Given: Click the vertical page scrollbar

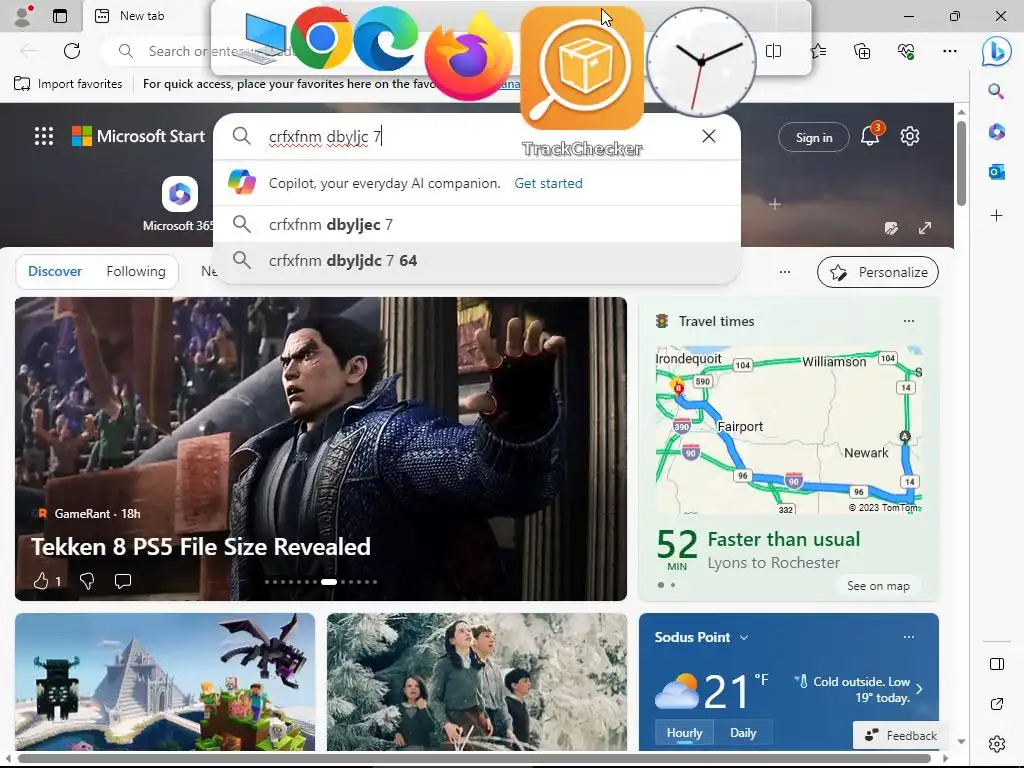Looking at the screenshot, I should click(961, 161).
